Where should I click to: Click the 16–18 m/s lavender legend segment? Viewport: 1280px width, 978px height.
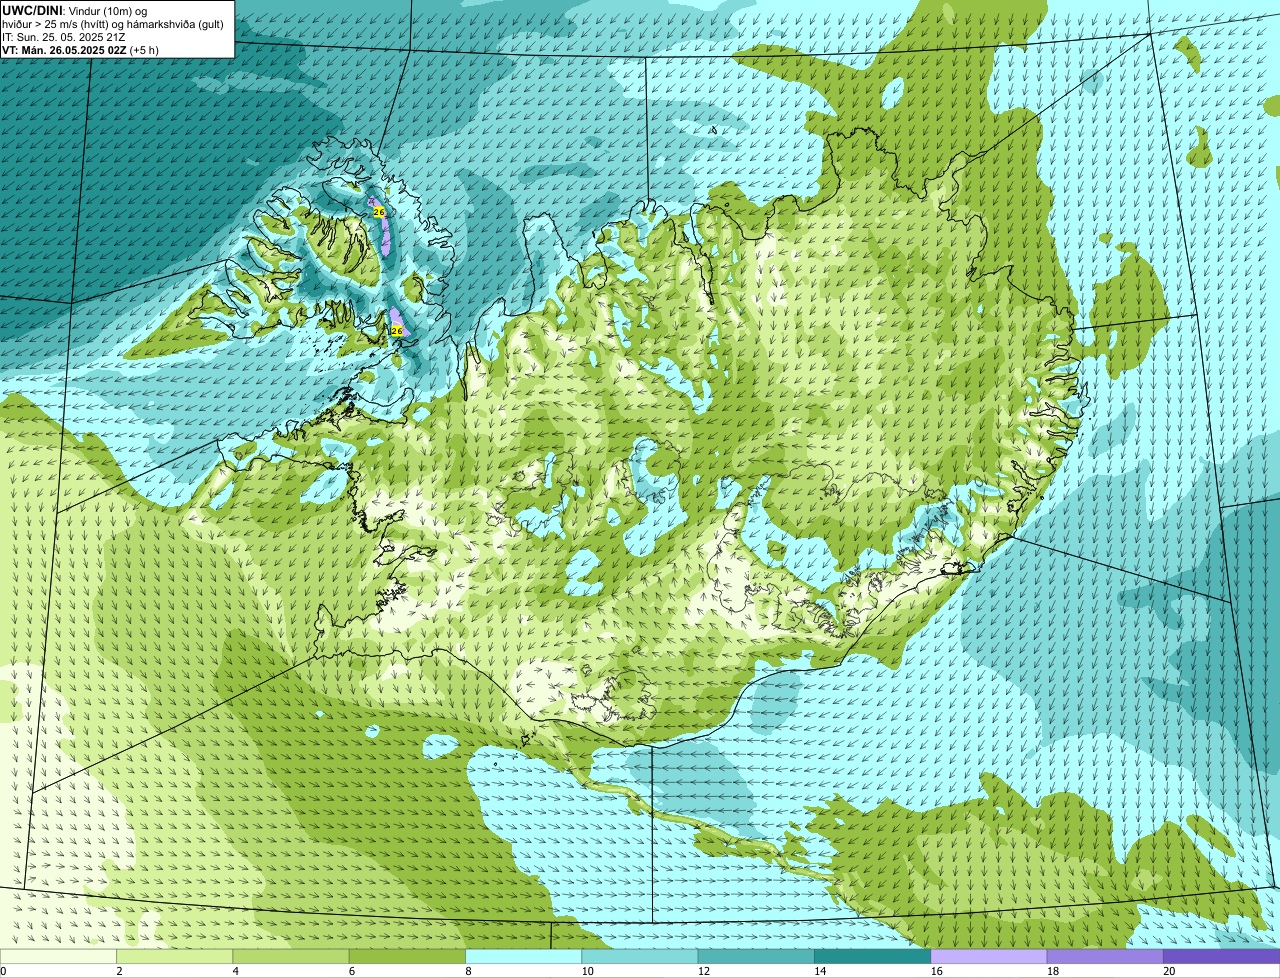click(x=989, y=956)
